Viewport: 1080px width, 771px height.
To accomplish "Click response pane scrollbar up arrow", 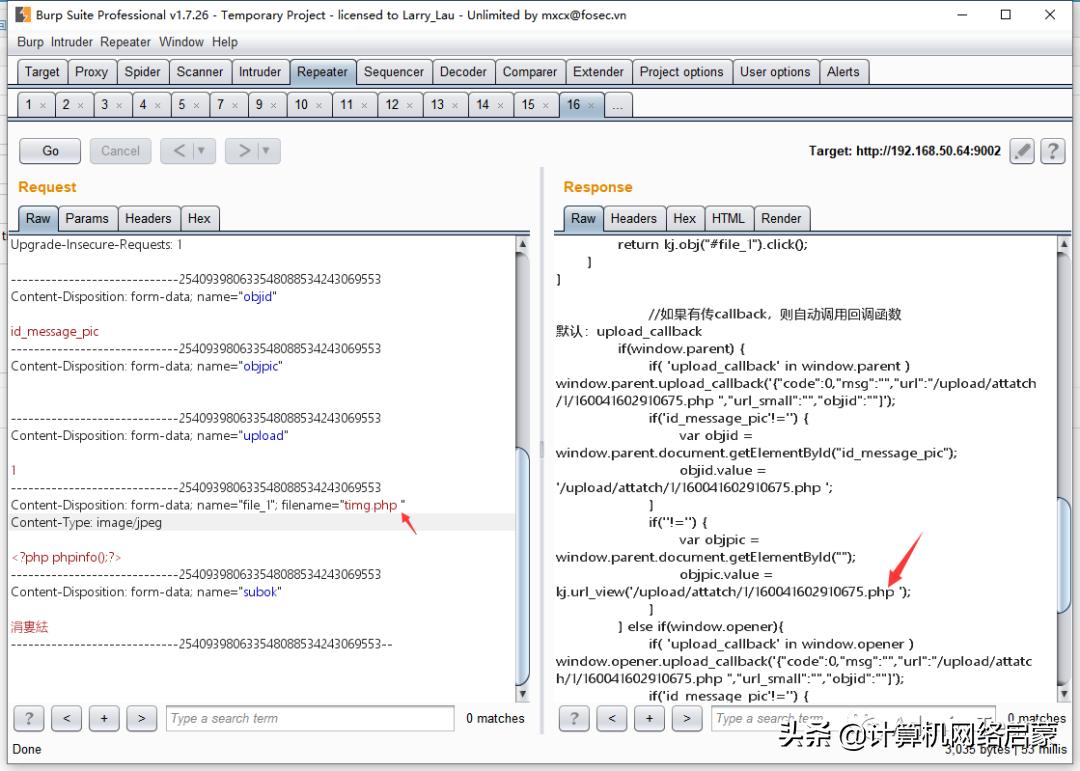I will click(1064, 244).
